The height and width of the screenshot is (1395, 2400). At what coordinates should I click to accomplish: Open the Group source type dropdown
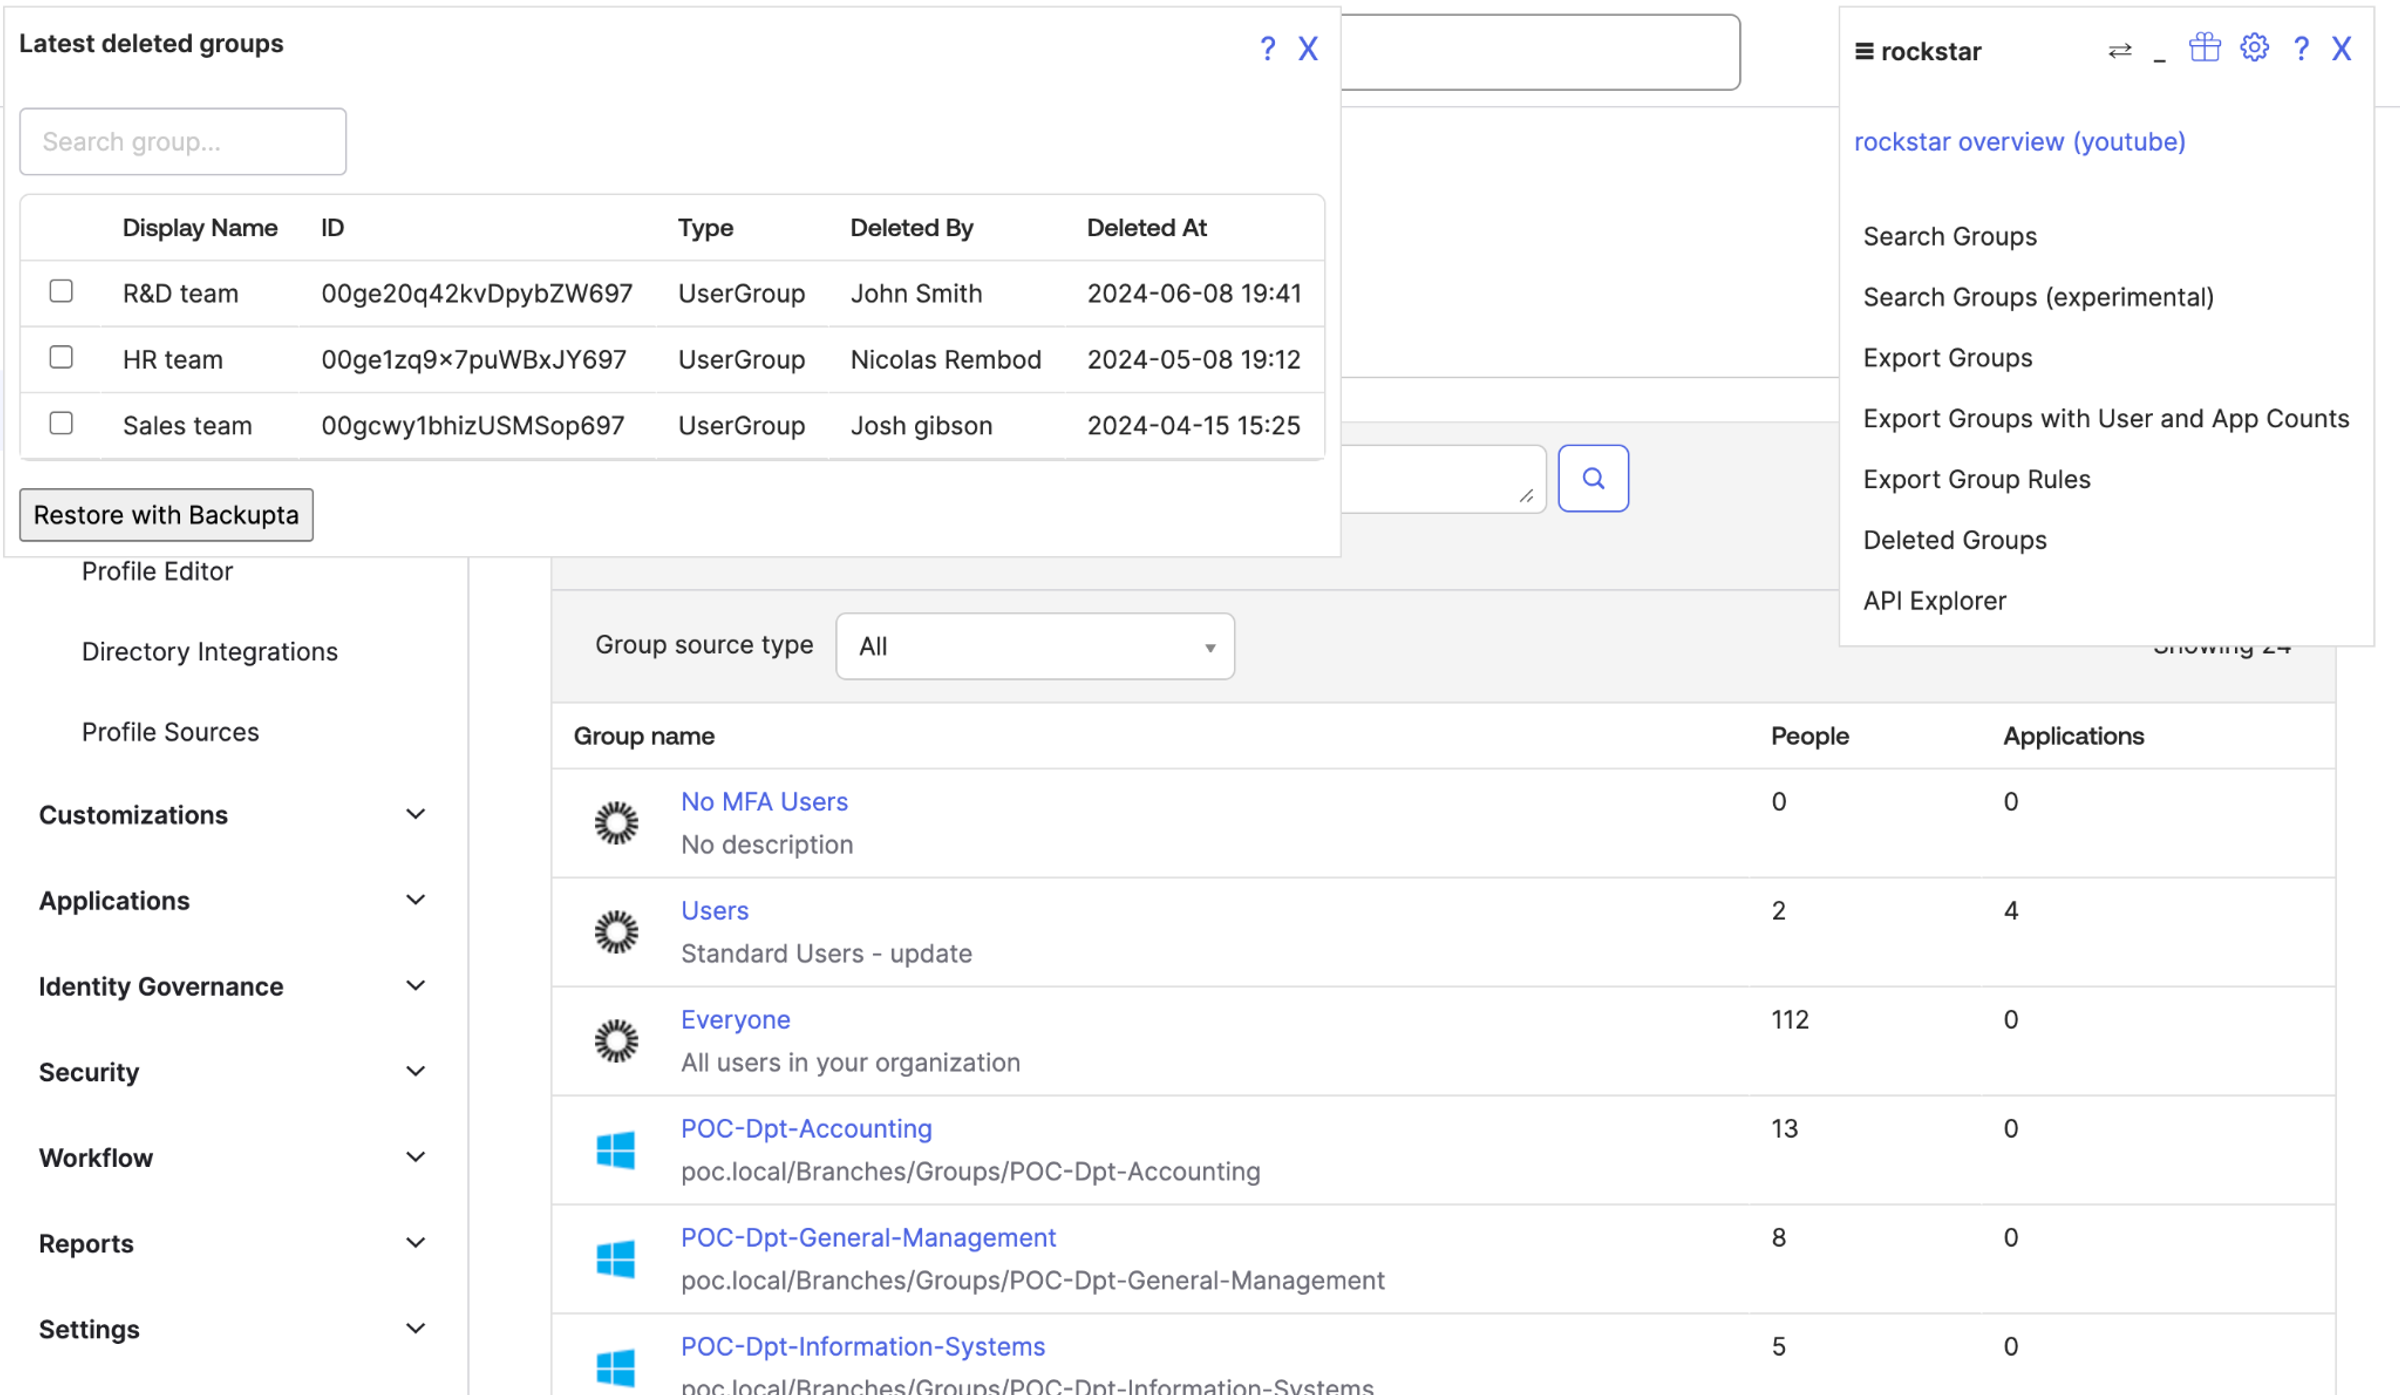tap(1035, 646)
